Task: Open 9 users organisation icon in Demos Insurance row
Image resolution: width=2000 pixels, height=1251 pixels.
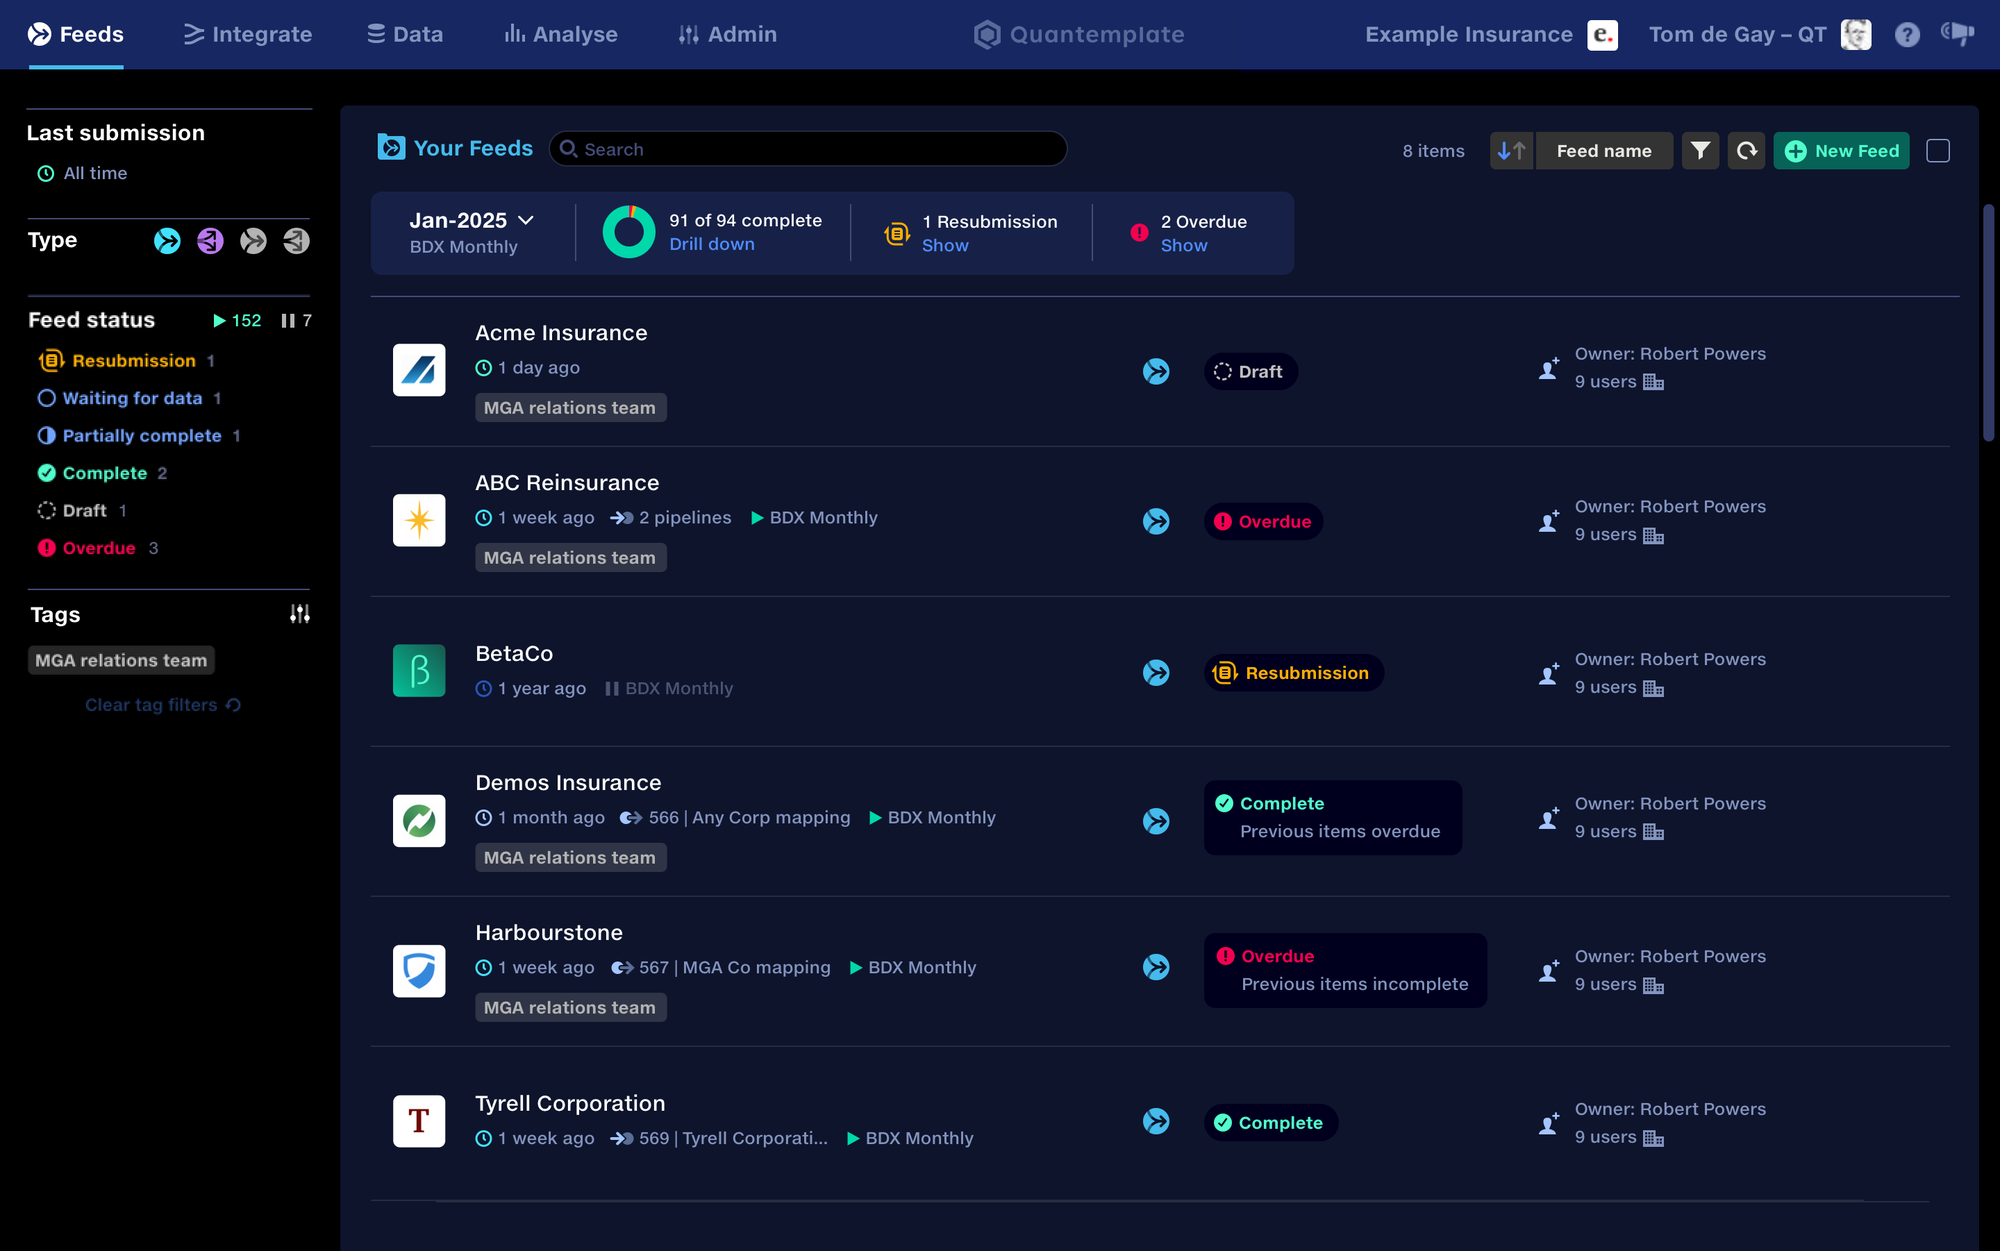Action: click(x=1654, y=832)
